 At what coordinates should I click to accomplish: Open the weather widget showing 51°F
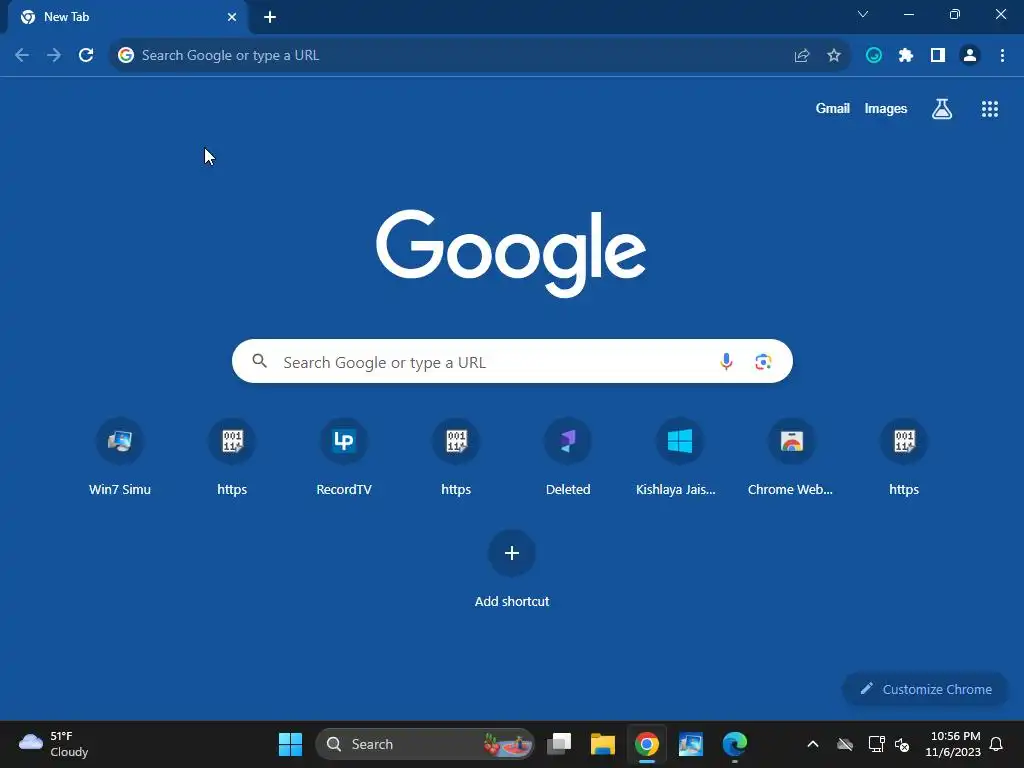point(54,744)
